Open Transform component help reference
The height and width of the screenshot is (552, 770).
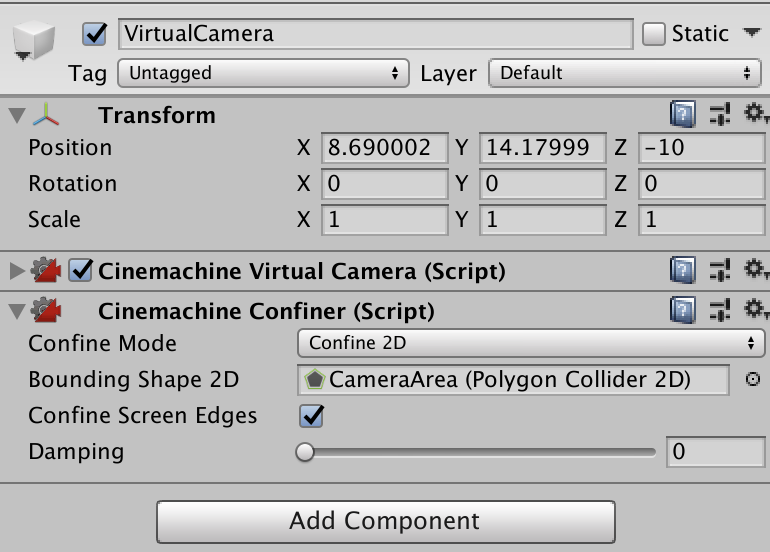tap(683, 114)
